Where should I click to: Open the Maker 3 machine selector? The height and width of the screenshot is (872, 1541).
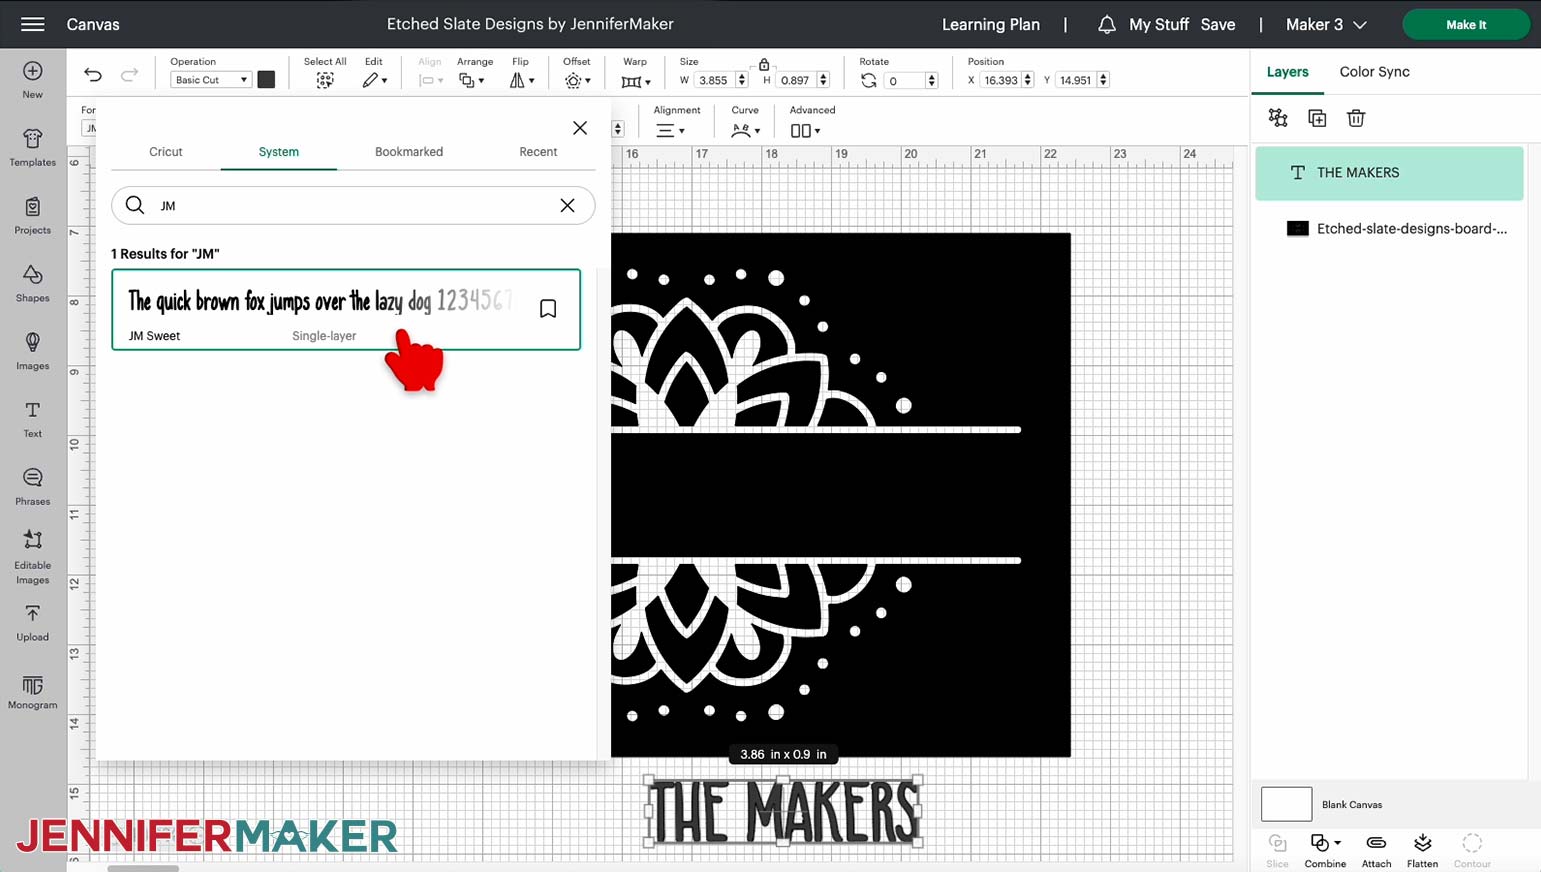click(x=1326, y=25)
